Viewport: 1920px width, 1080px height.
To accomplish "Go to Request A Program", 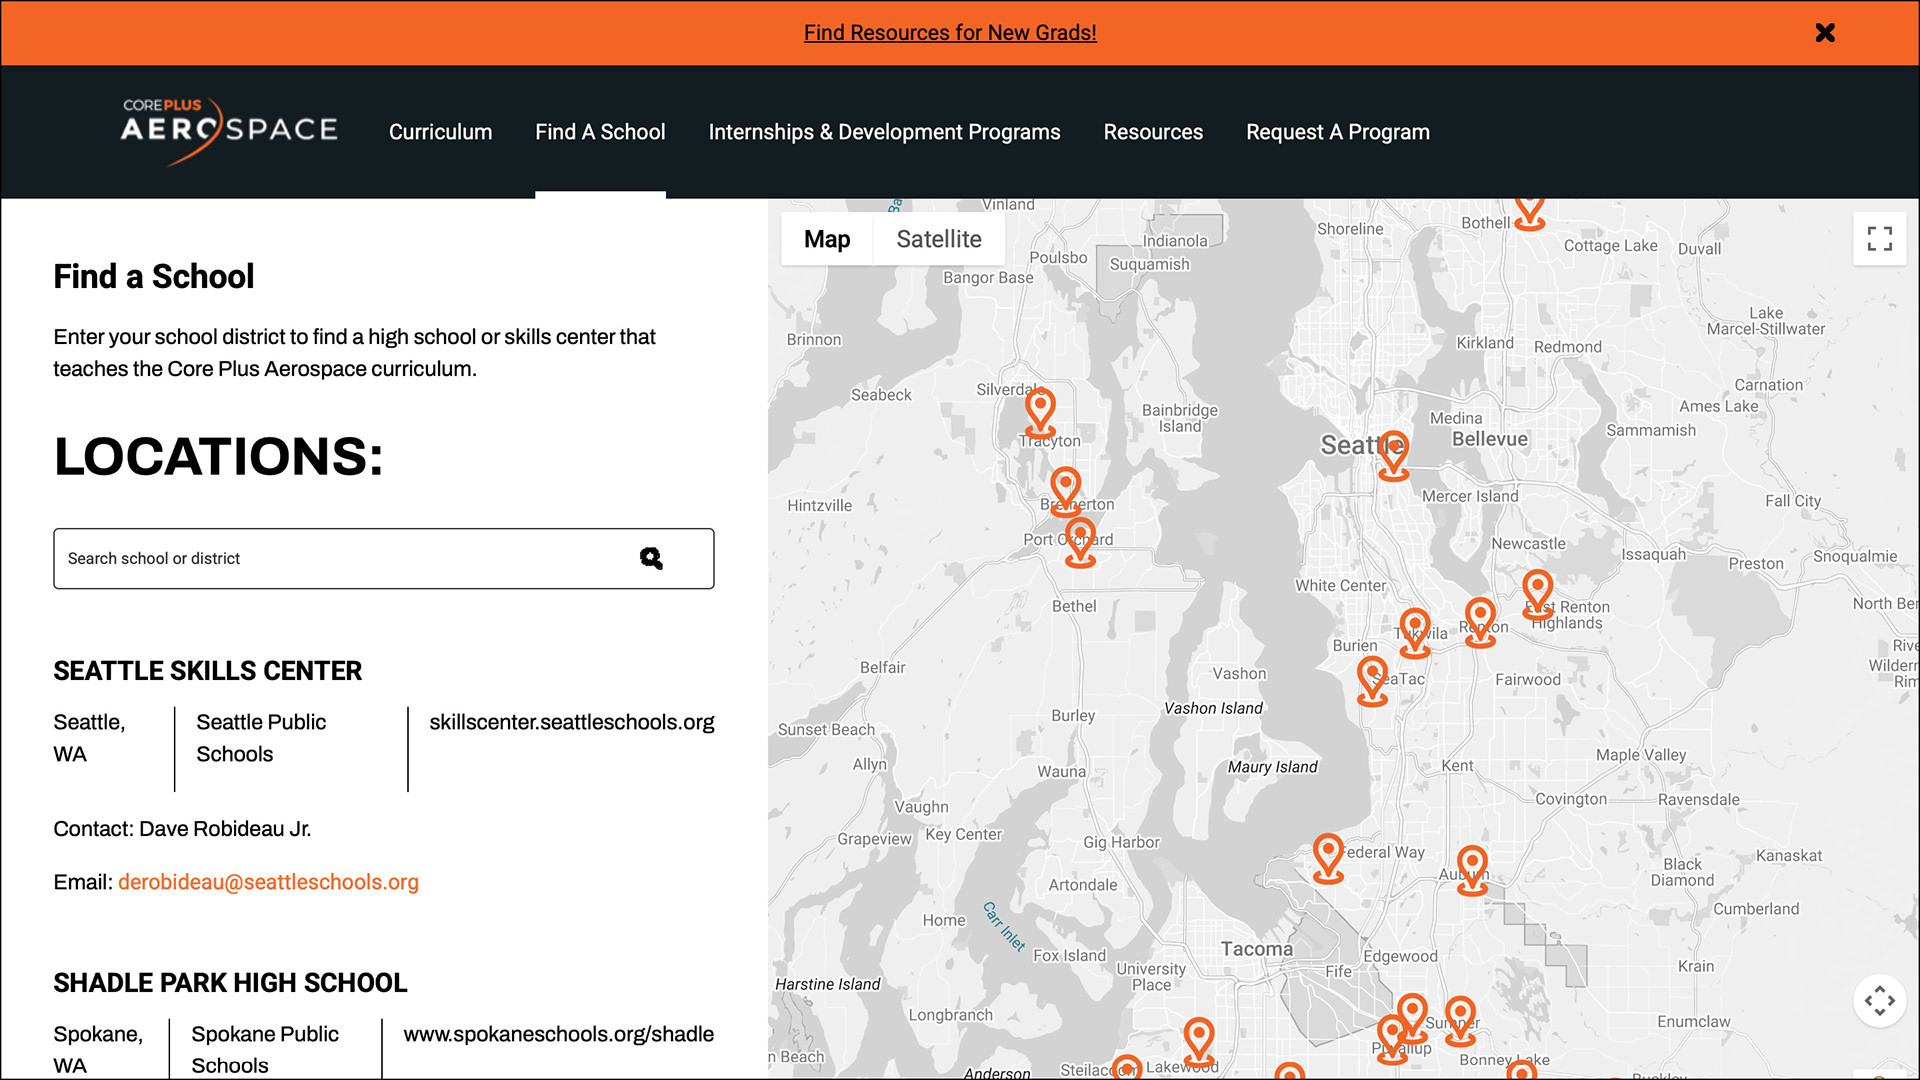I will point(1337,132).
